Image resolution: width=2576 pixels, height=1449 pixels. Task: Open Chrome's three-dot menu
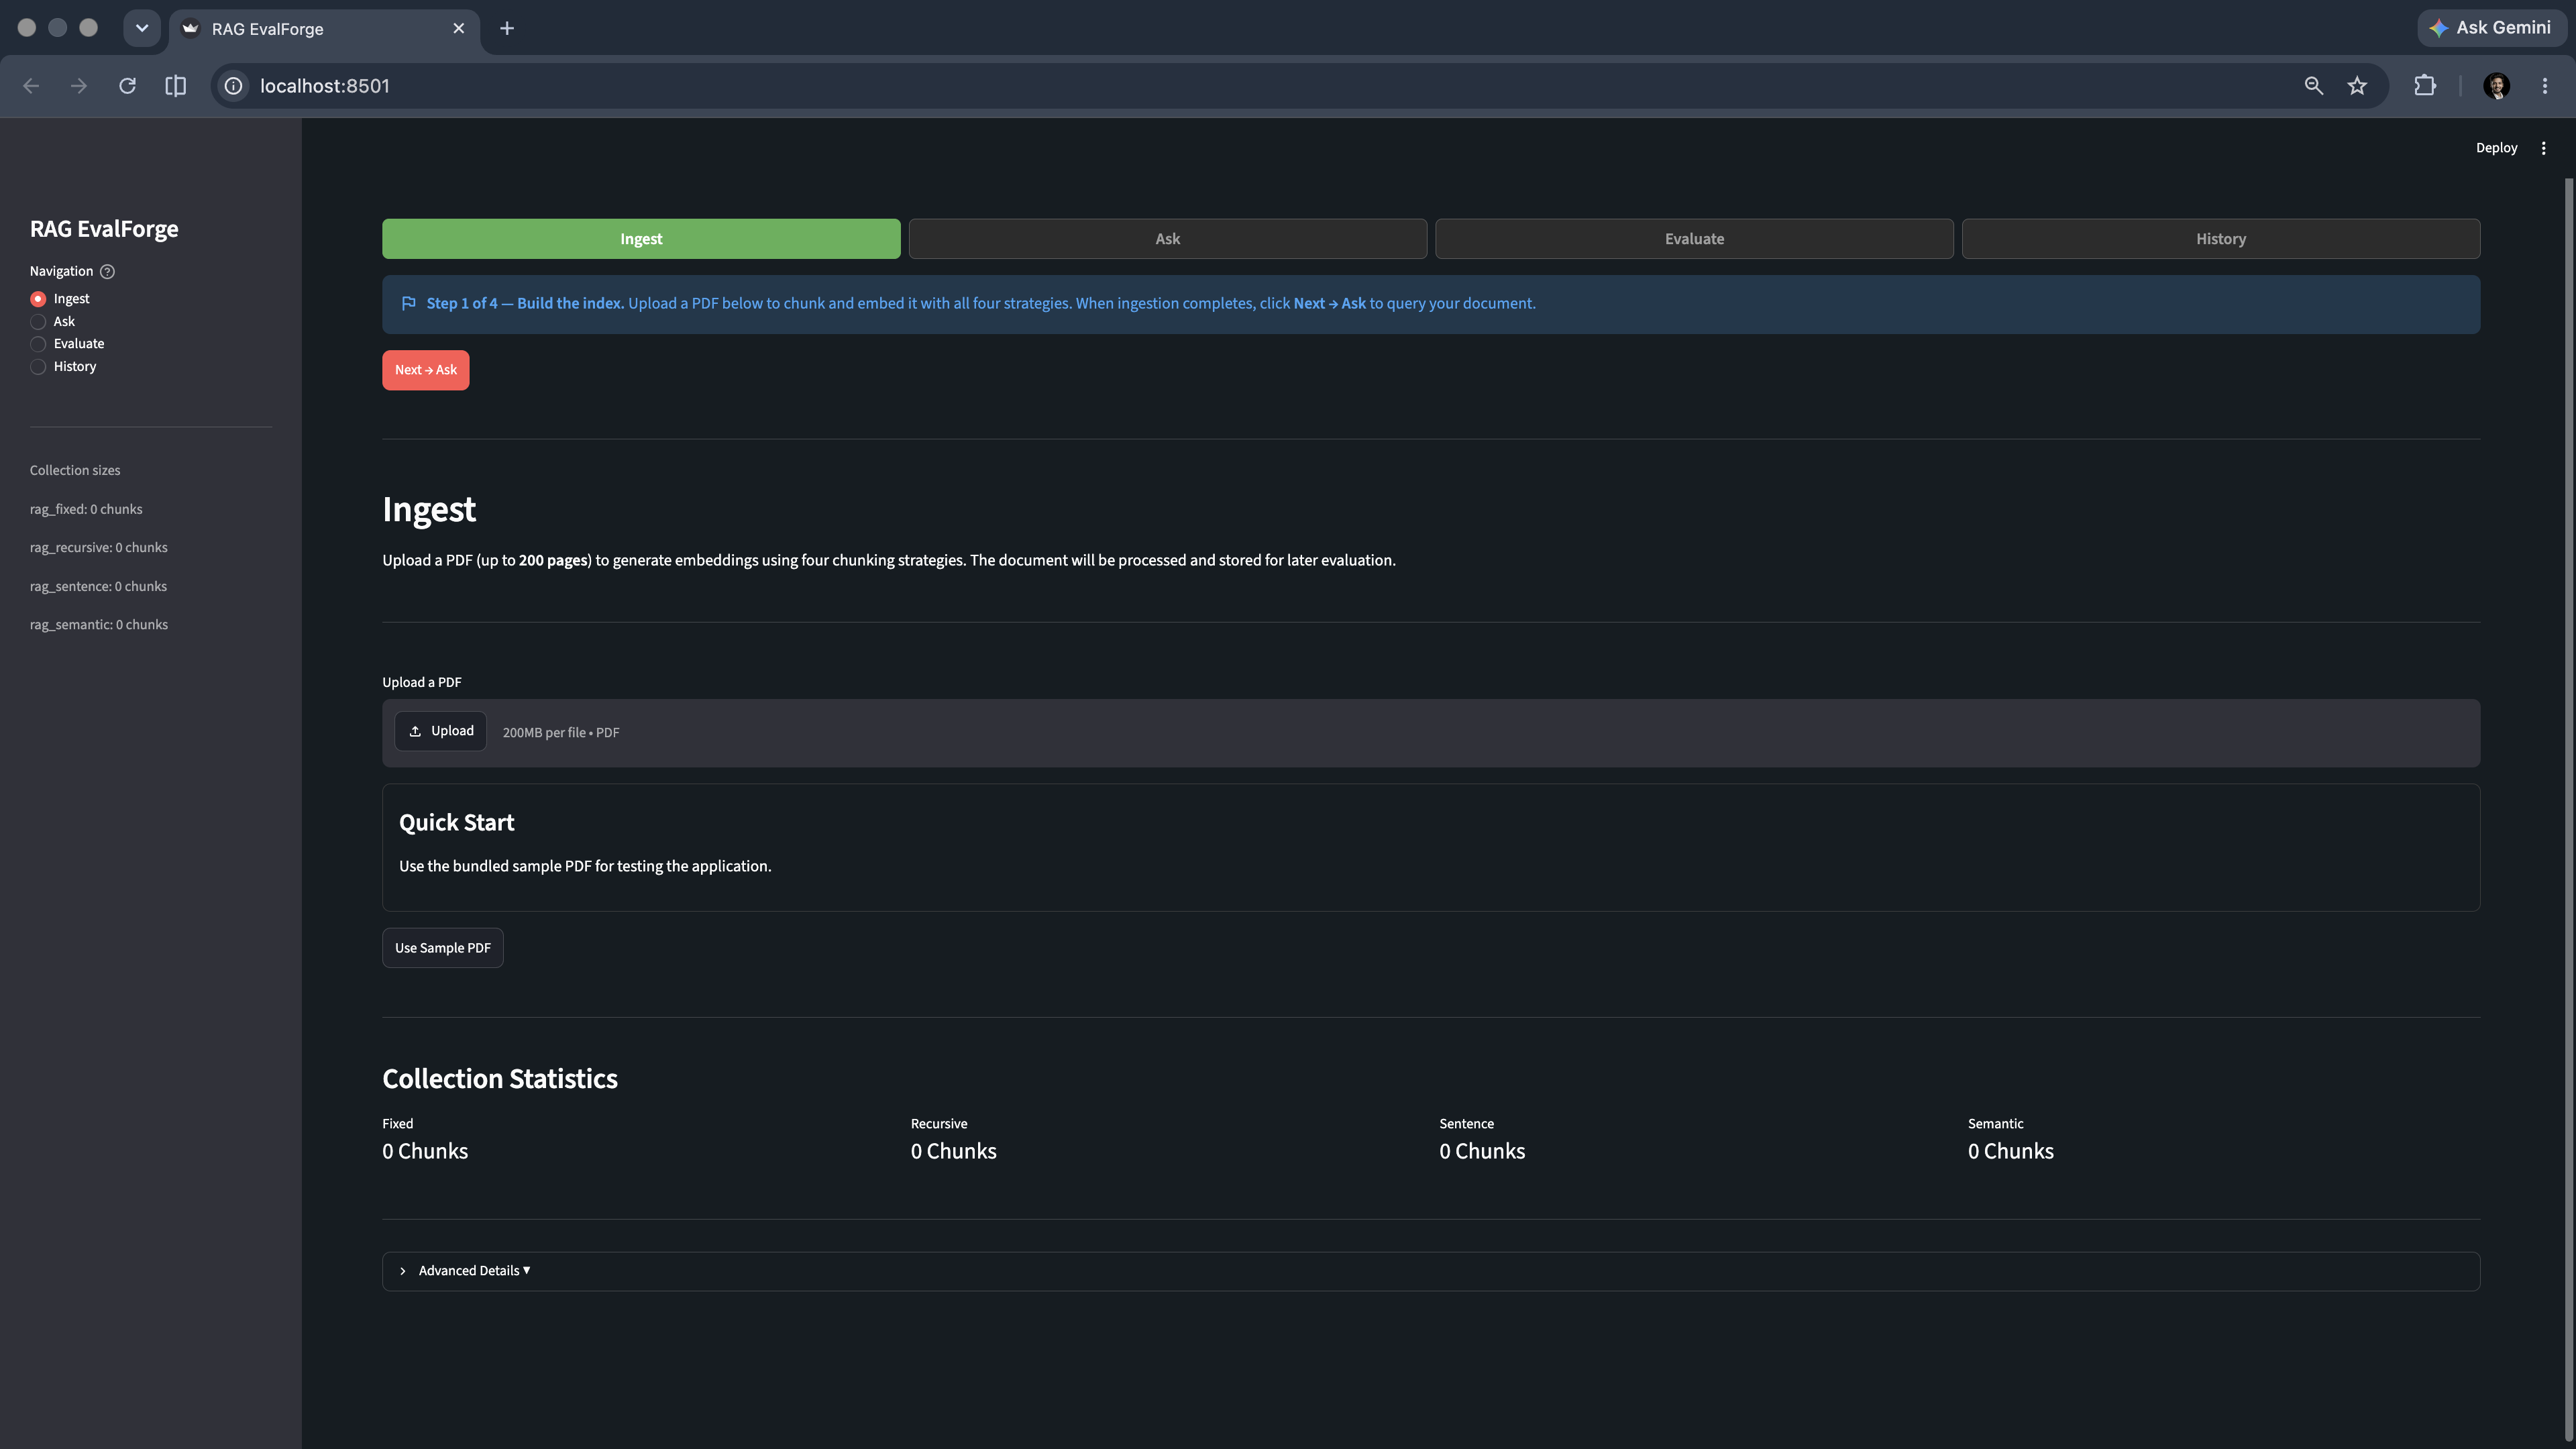[x=2545, y=86]
